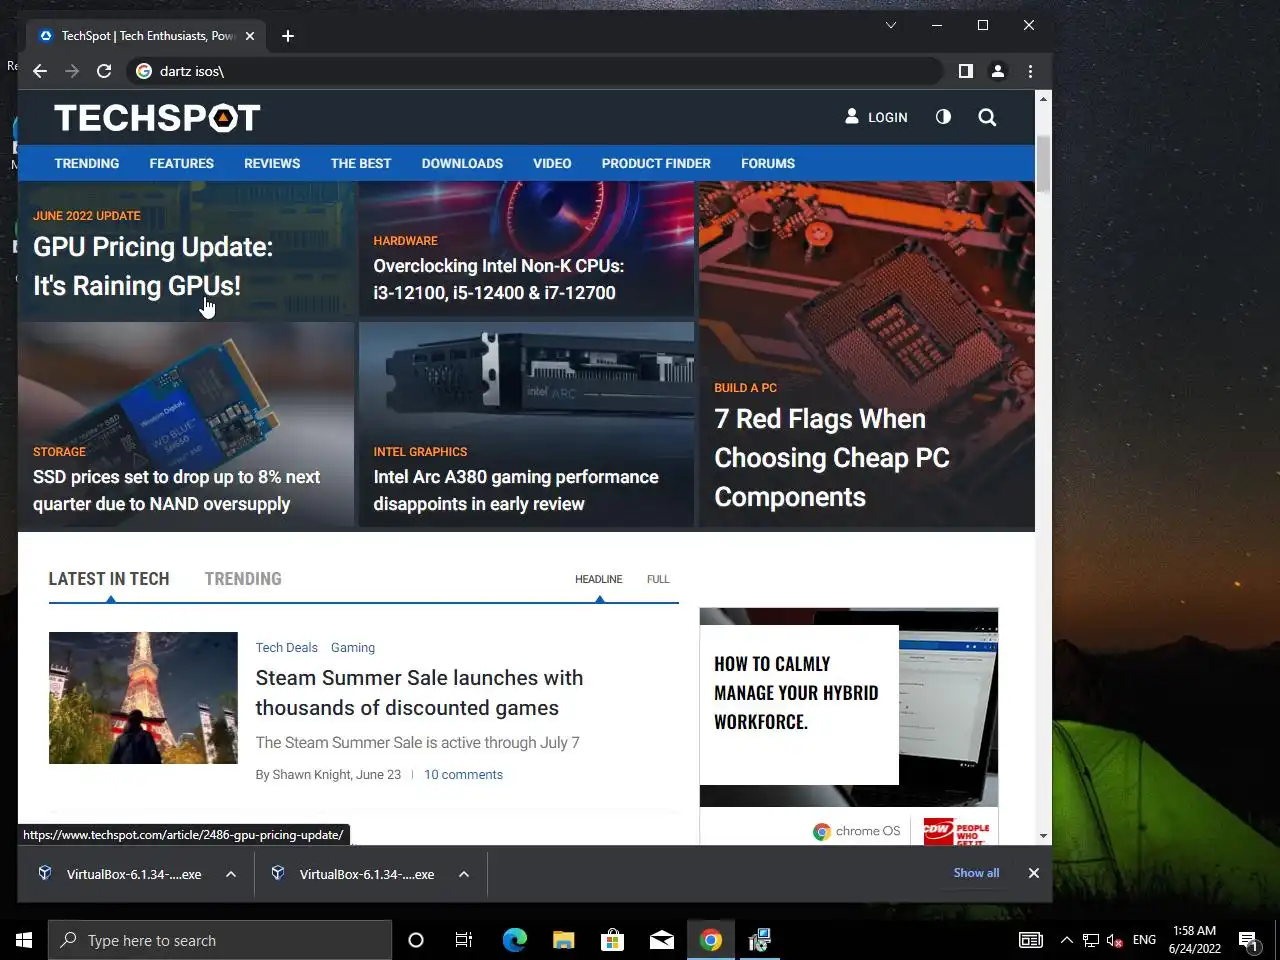The width and height of the screenshot is (1280, 960).
Task: Open GPU Pricing Update article
Action: click(x=153, y=266)
